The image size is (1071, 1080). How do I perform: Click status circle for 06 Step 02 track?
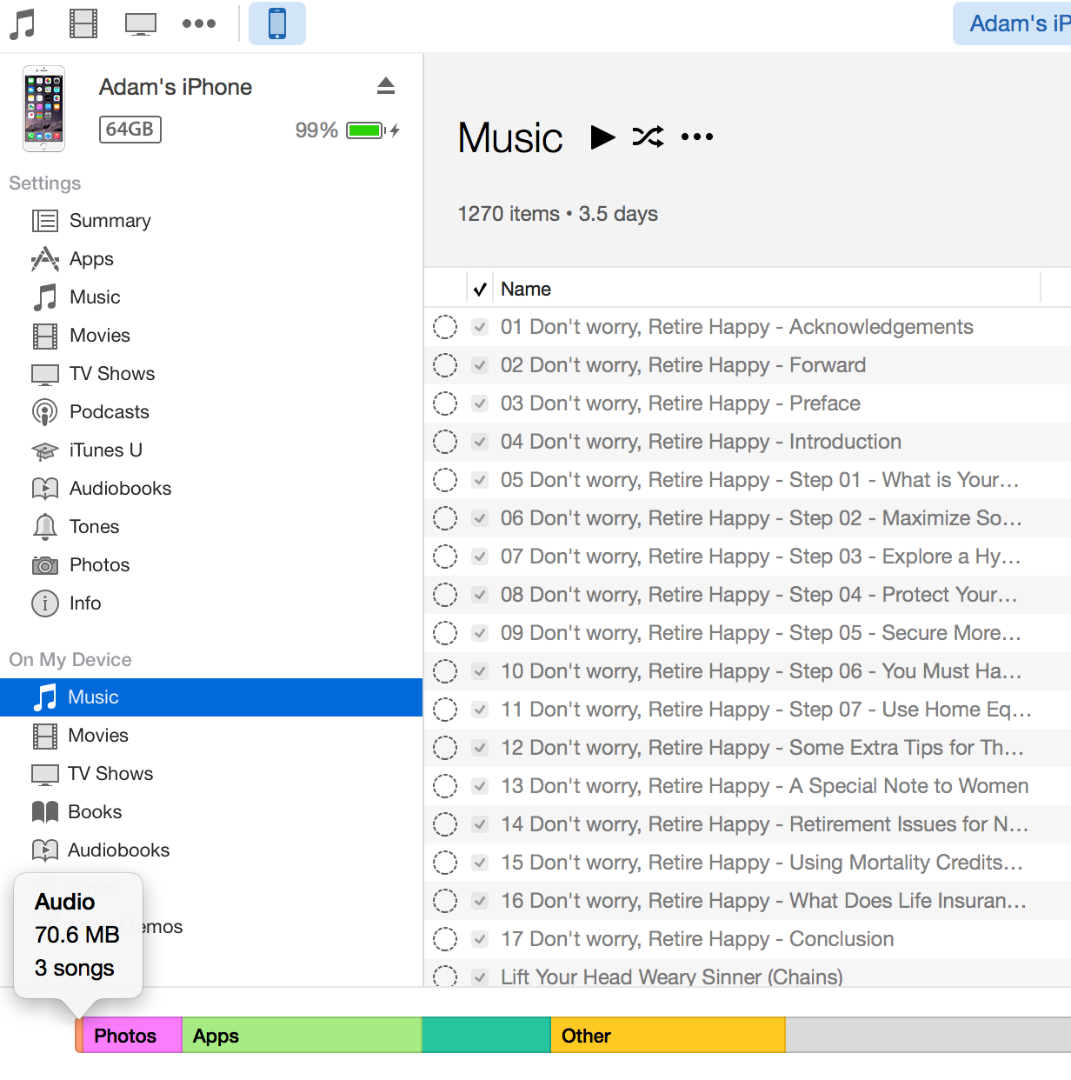click(445, 519)
